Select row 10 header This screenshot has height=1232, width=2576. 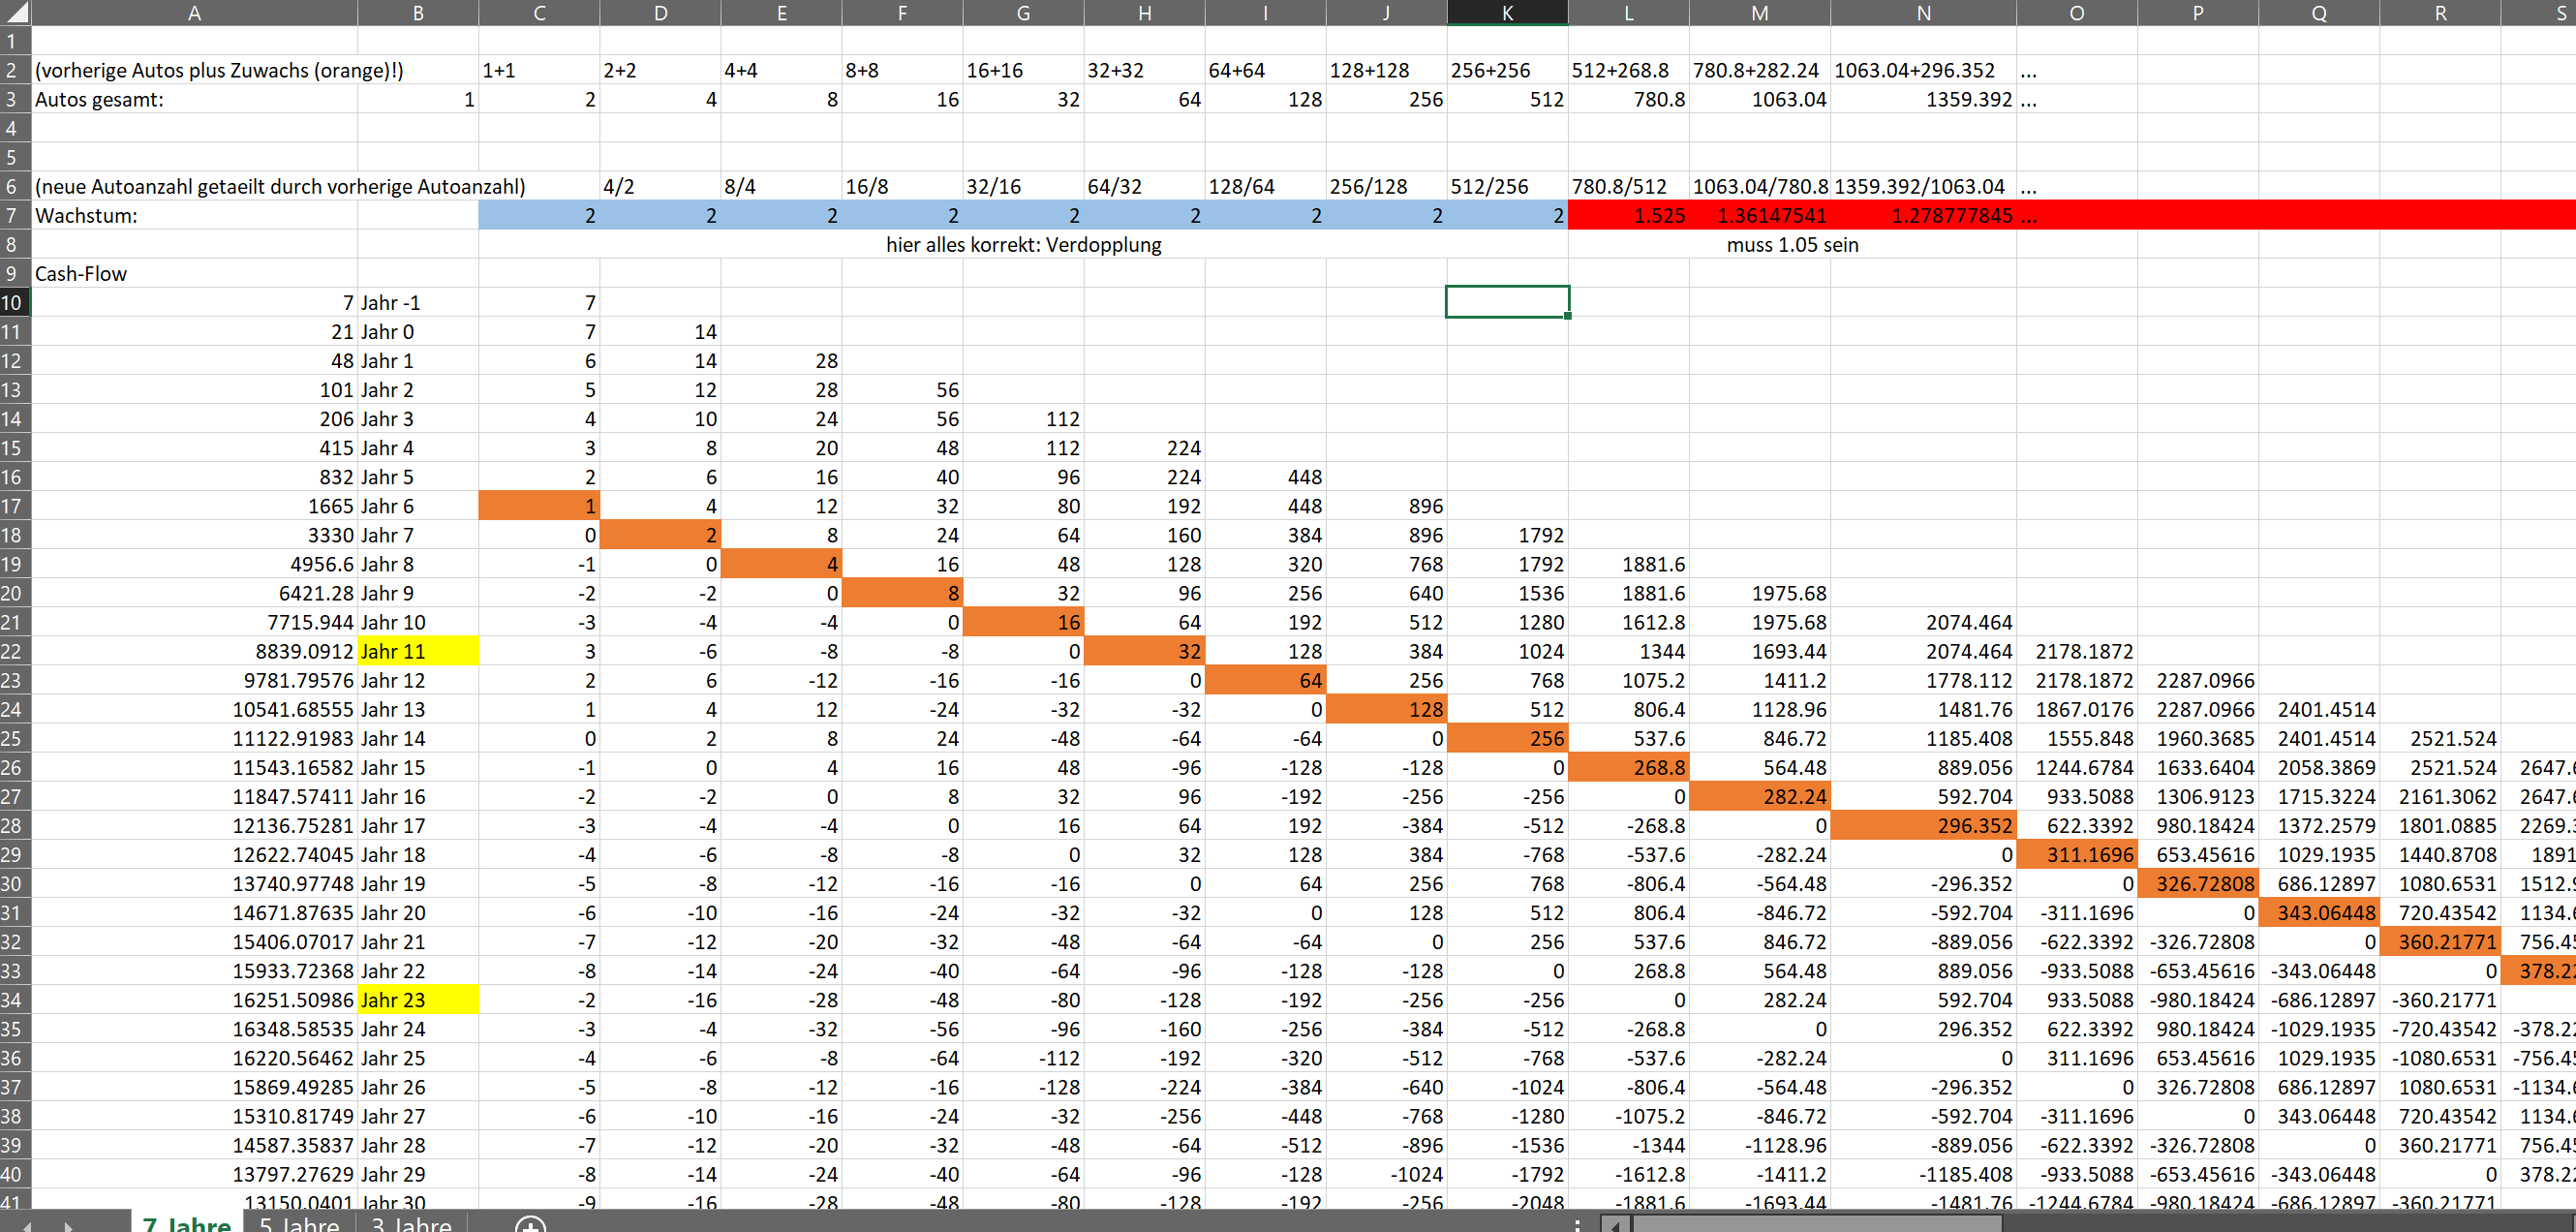click(x=14, y=302)
